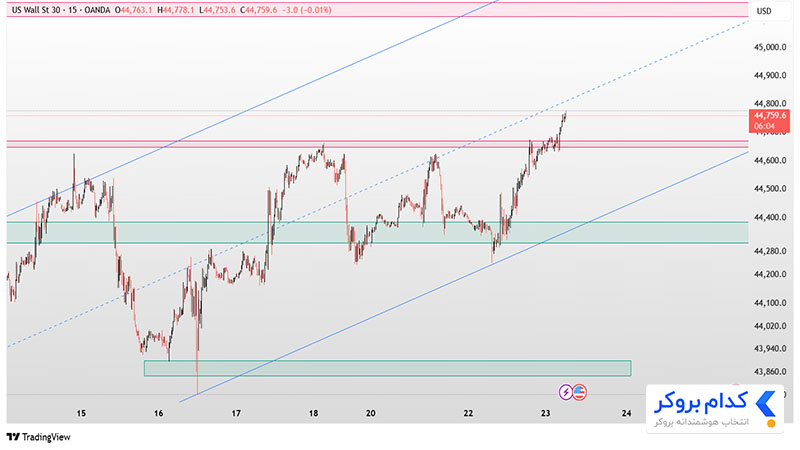Select the top pink zone above 45,000
The height and width of the screenshot is (450, 800).
tap(378, 9)
